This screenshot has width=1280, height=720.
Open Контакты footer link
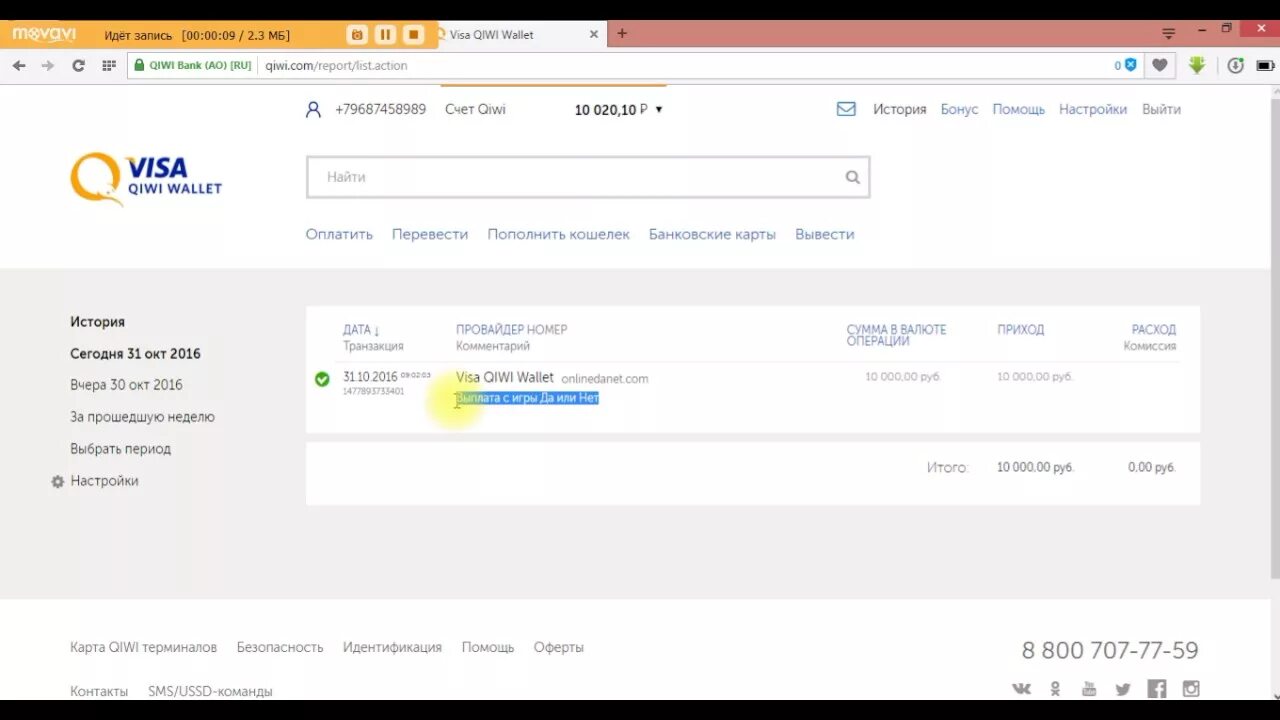point(99,691)
